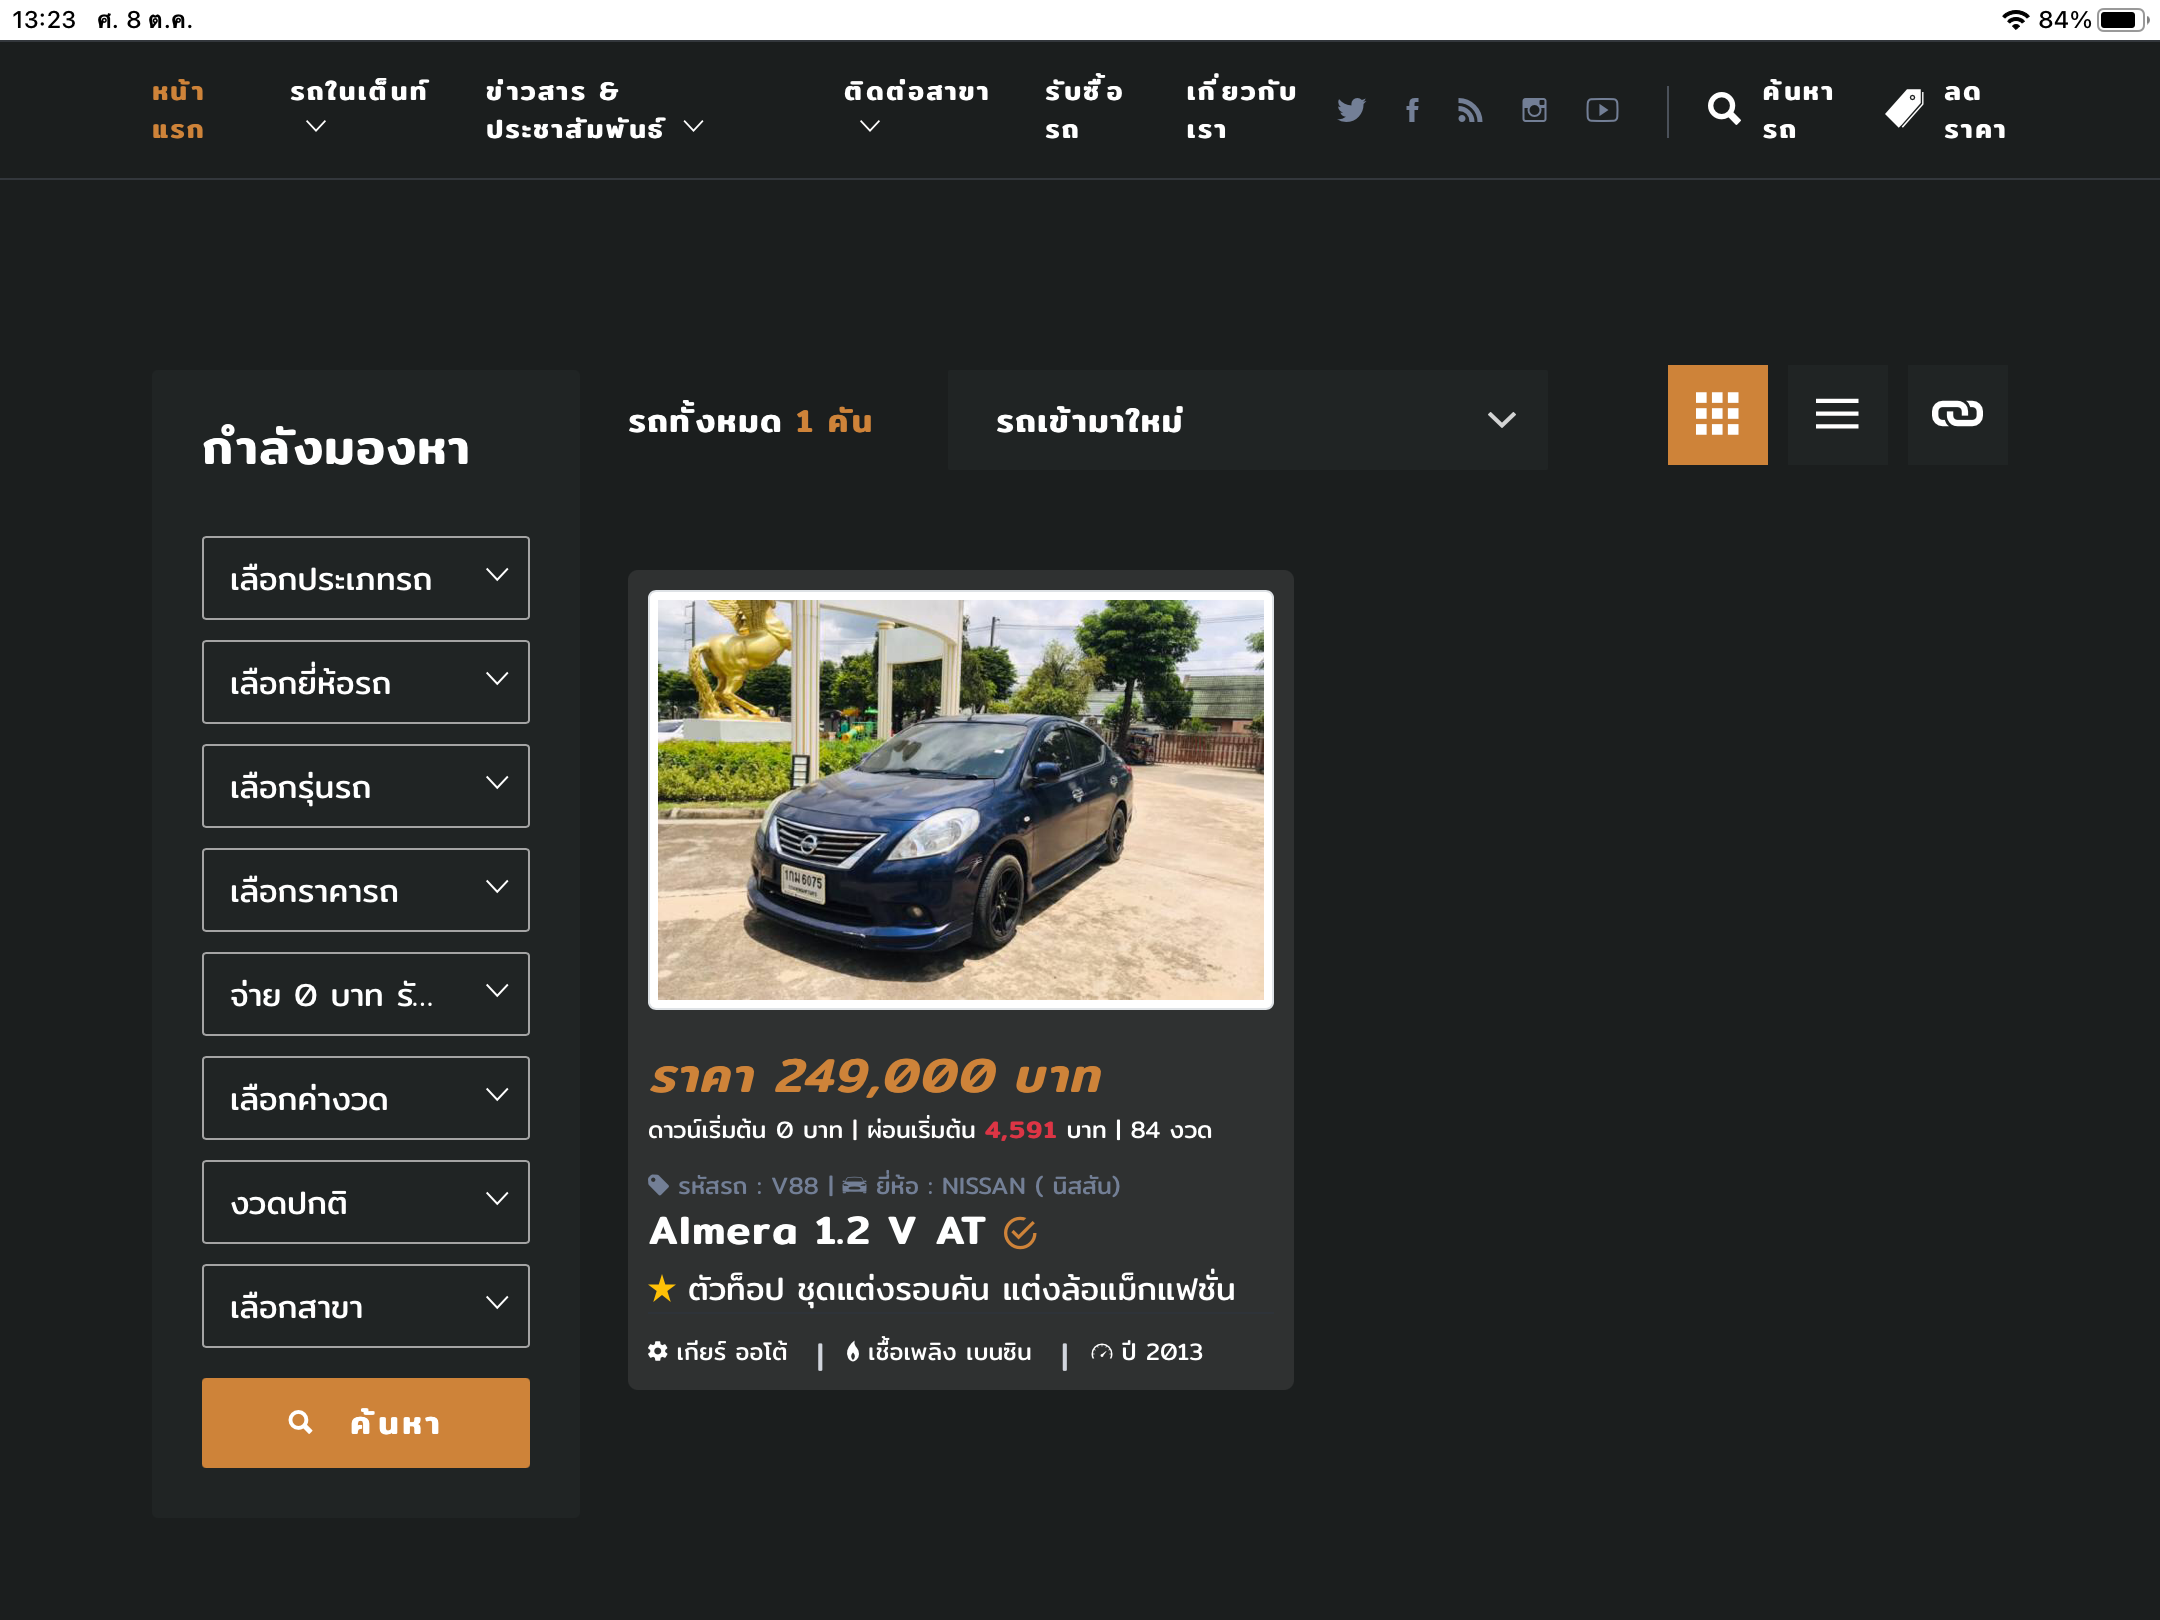Image resolution: width=2160 pixels, height=1620 pixels.
Task: Expand the เลือกราคารถ price dropdown
Action: [365, 890]
